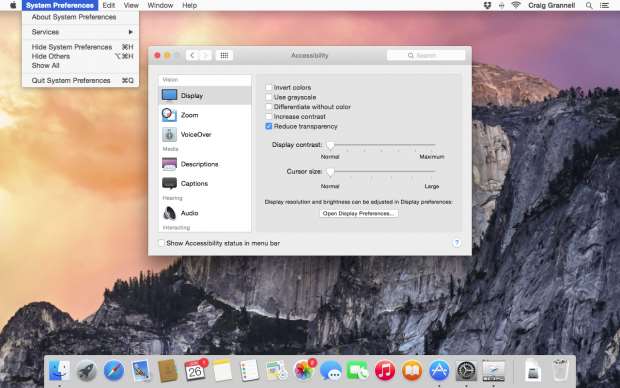Enable Use grayscale checkbox

pos(269,97)
